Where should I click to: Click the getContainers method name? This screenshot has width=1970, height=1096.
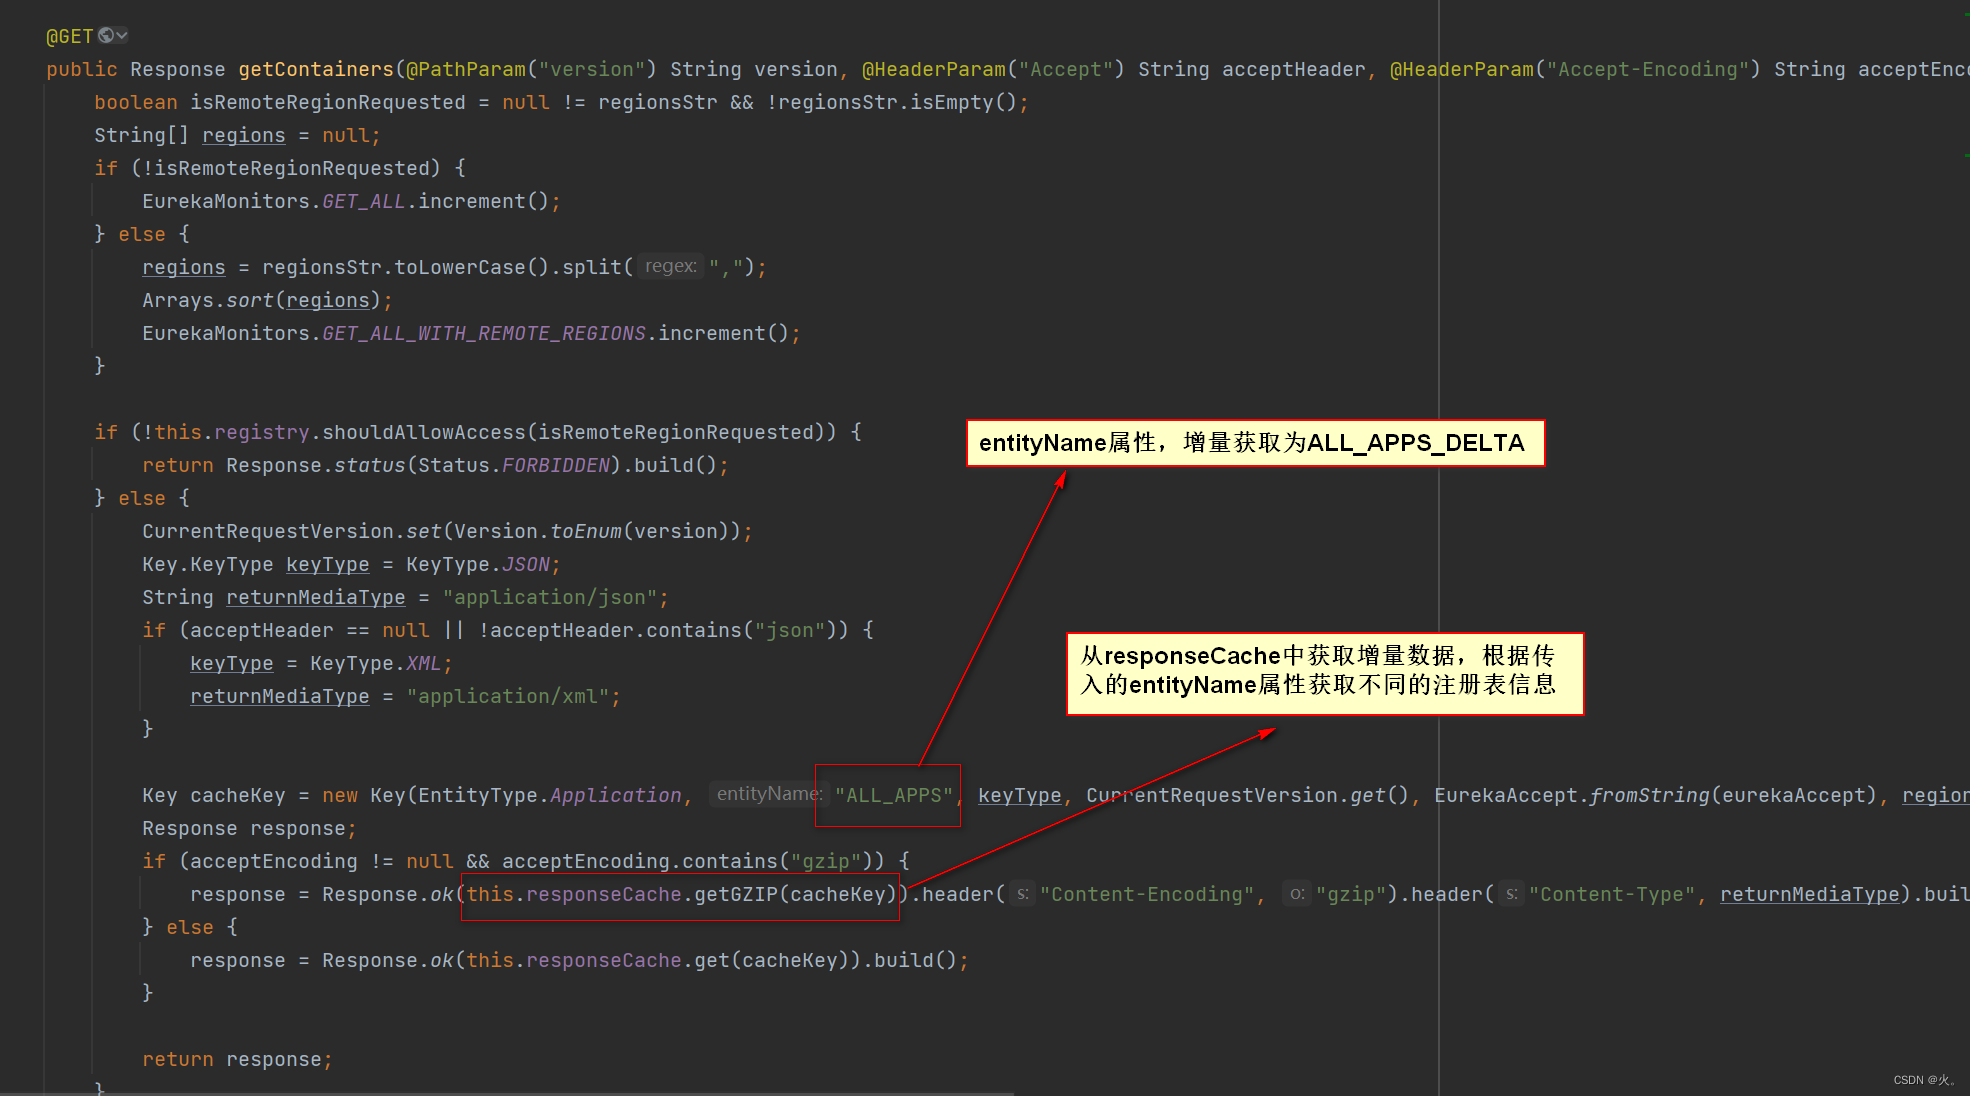click(316, 69)
